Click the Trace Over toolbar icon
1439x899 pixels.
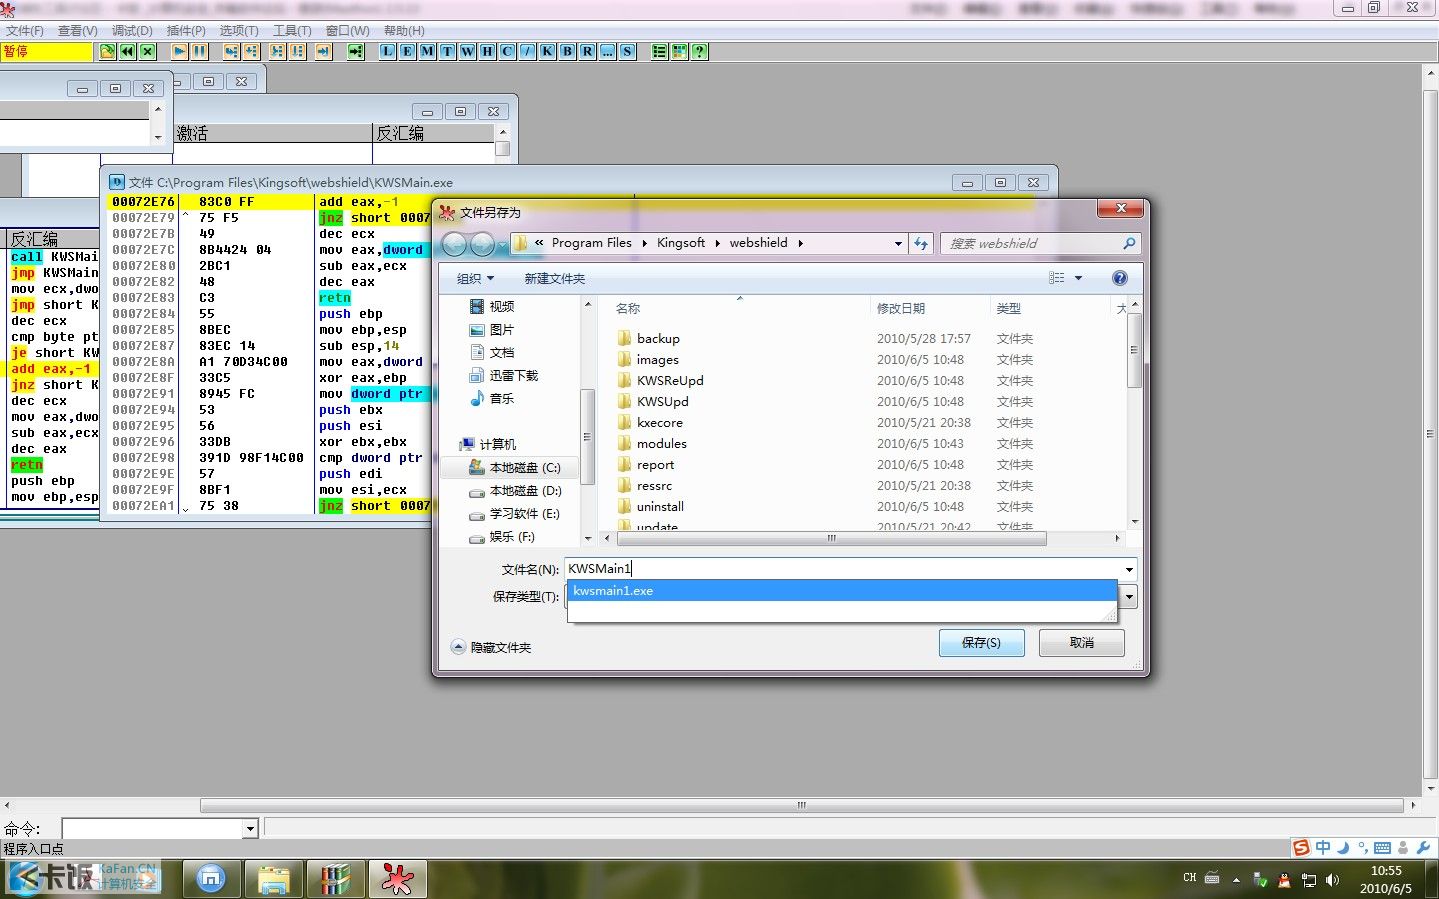pos(297,51)
